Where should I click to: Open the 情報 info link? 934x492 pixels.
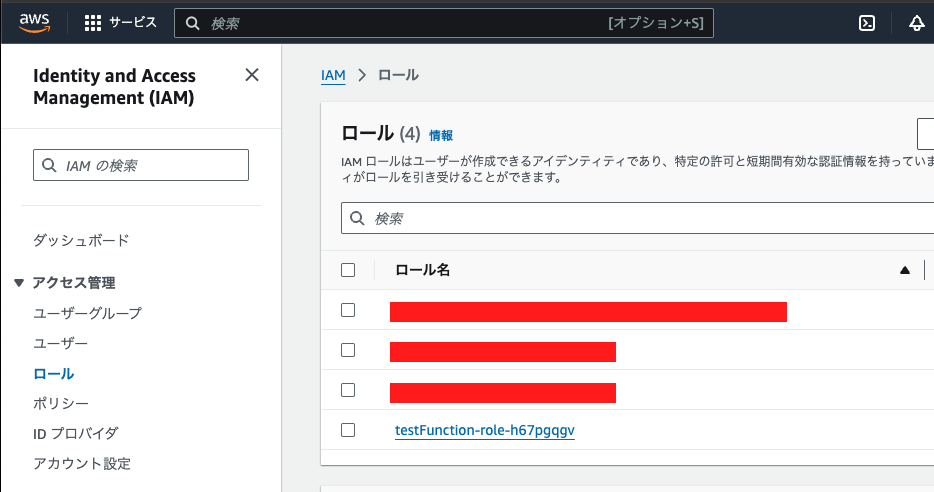pos(441,136)
